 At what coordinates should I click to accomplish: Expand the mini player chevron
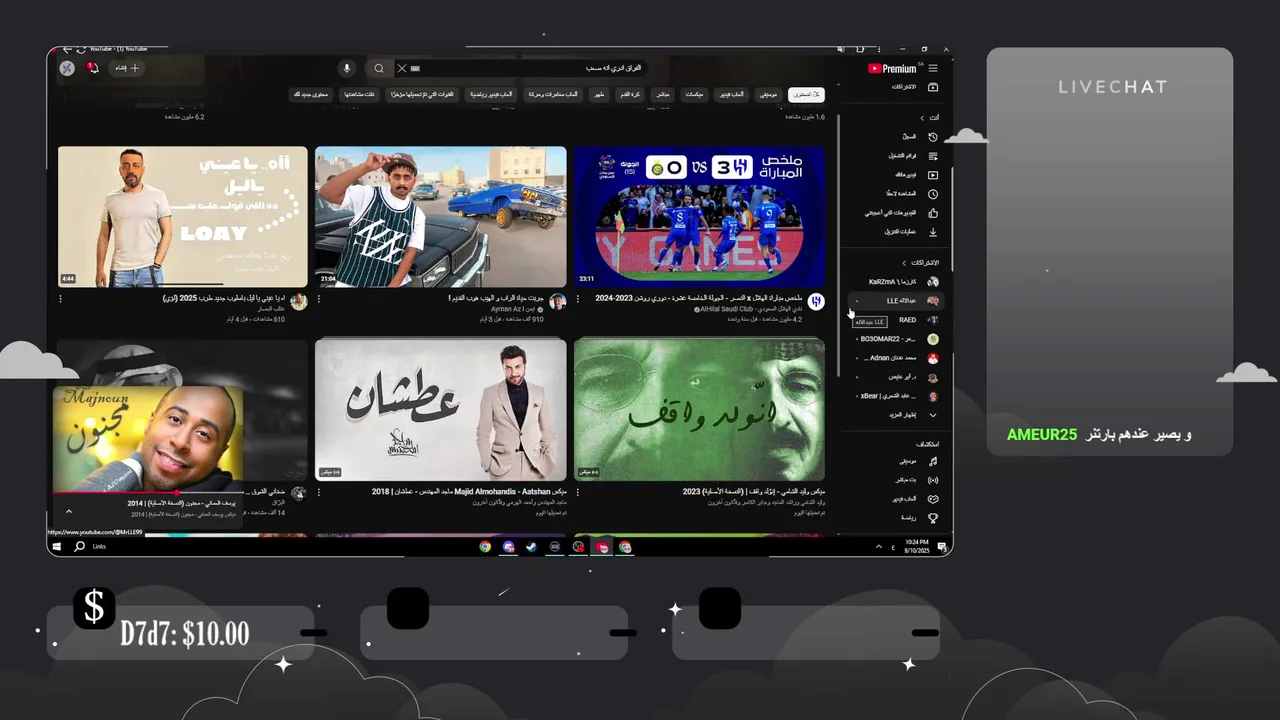69,511
